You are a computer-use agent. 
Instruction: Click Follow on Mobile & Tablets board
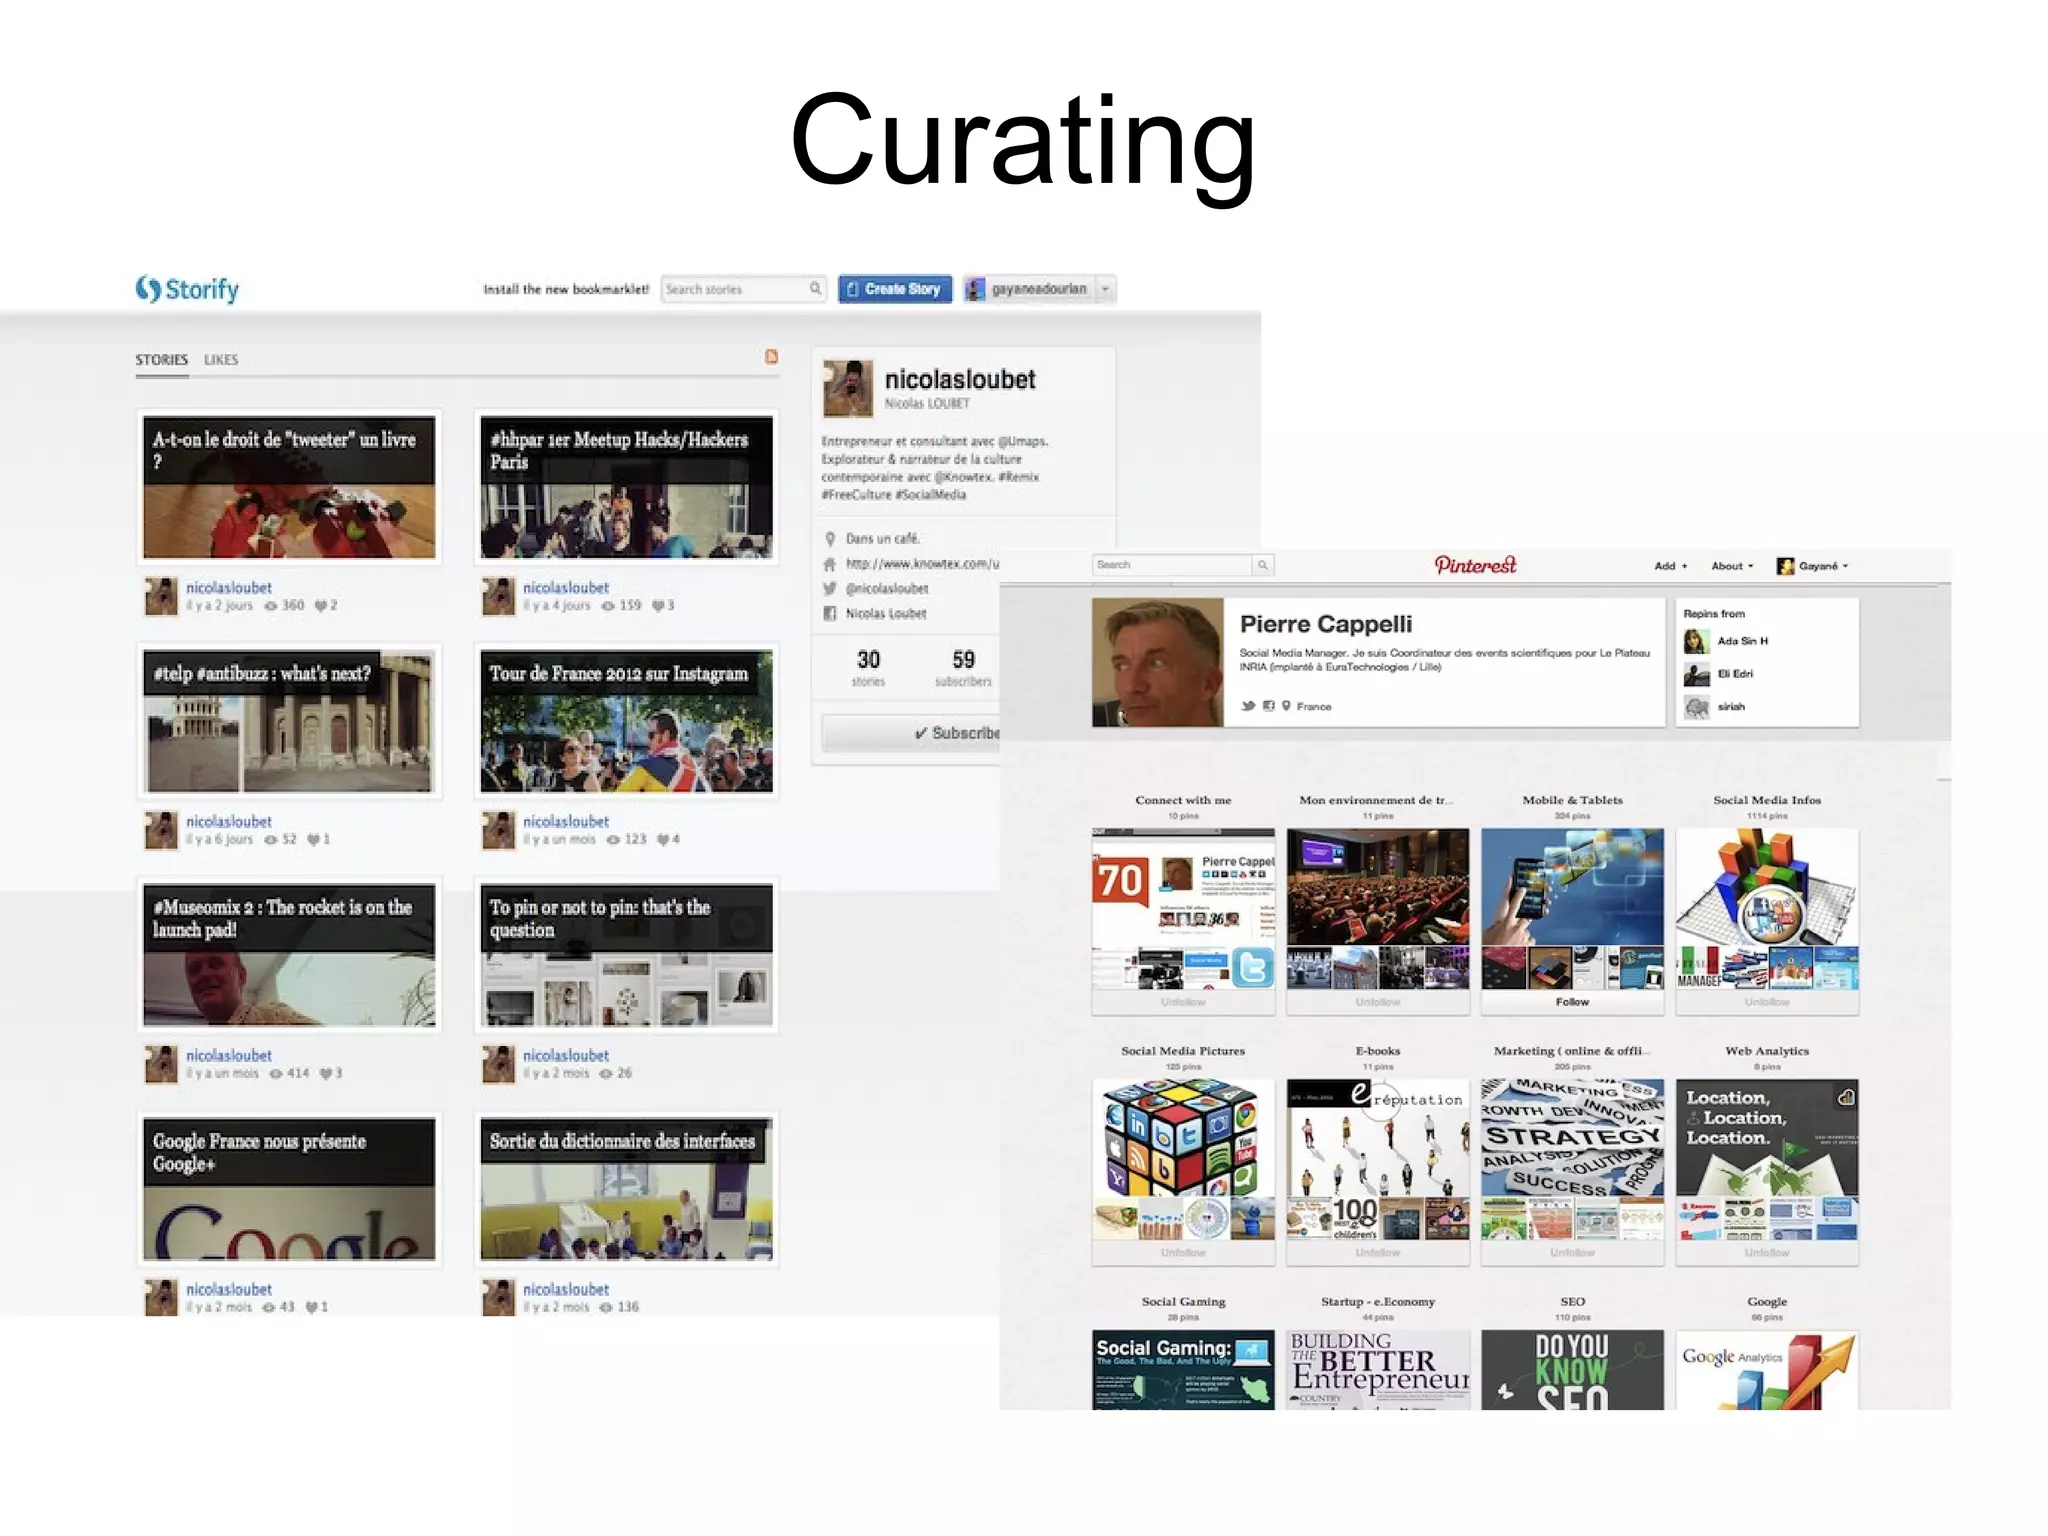1572,1002
